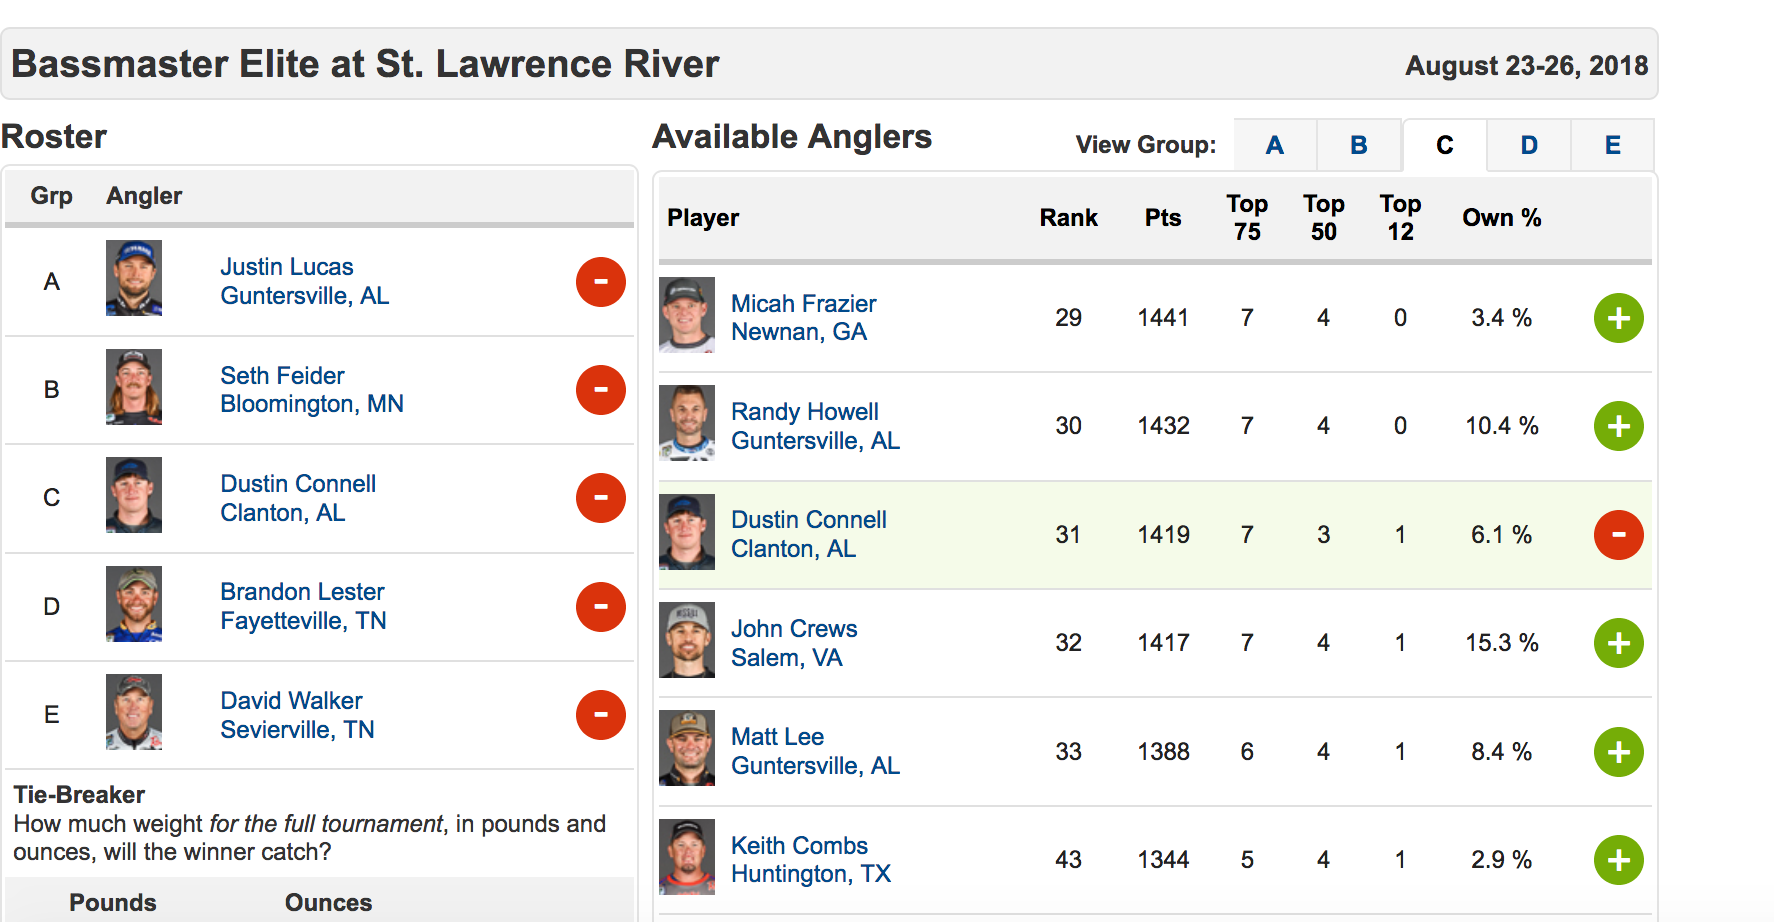Click Keith Combs photo thumbnail

pos(687,857)
